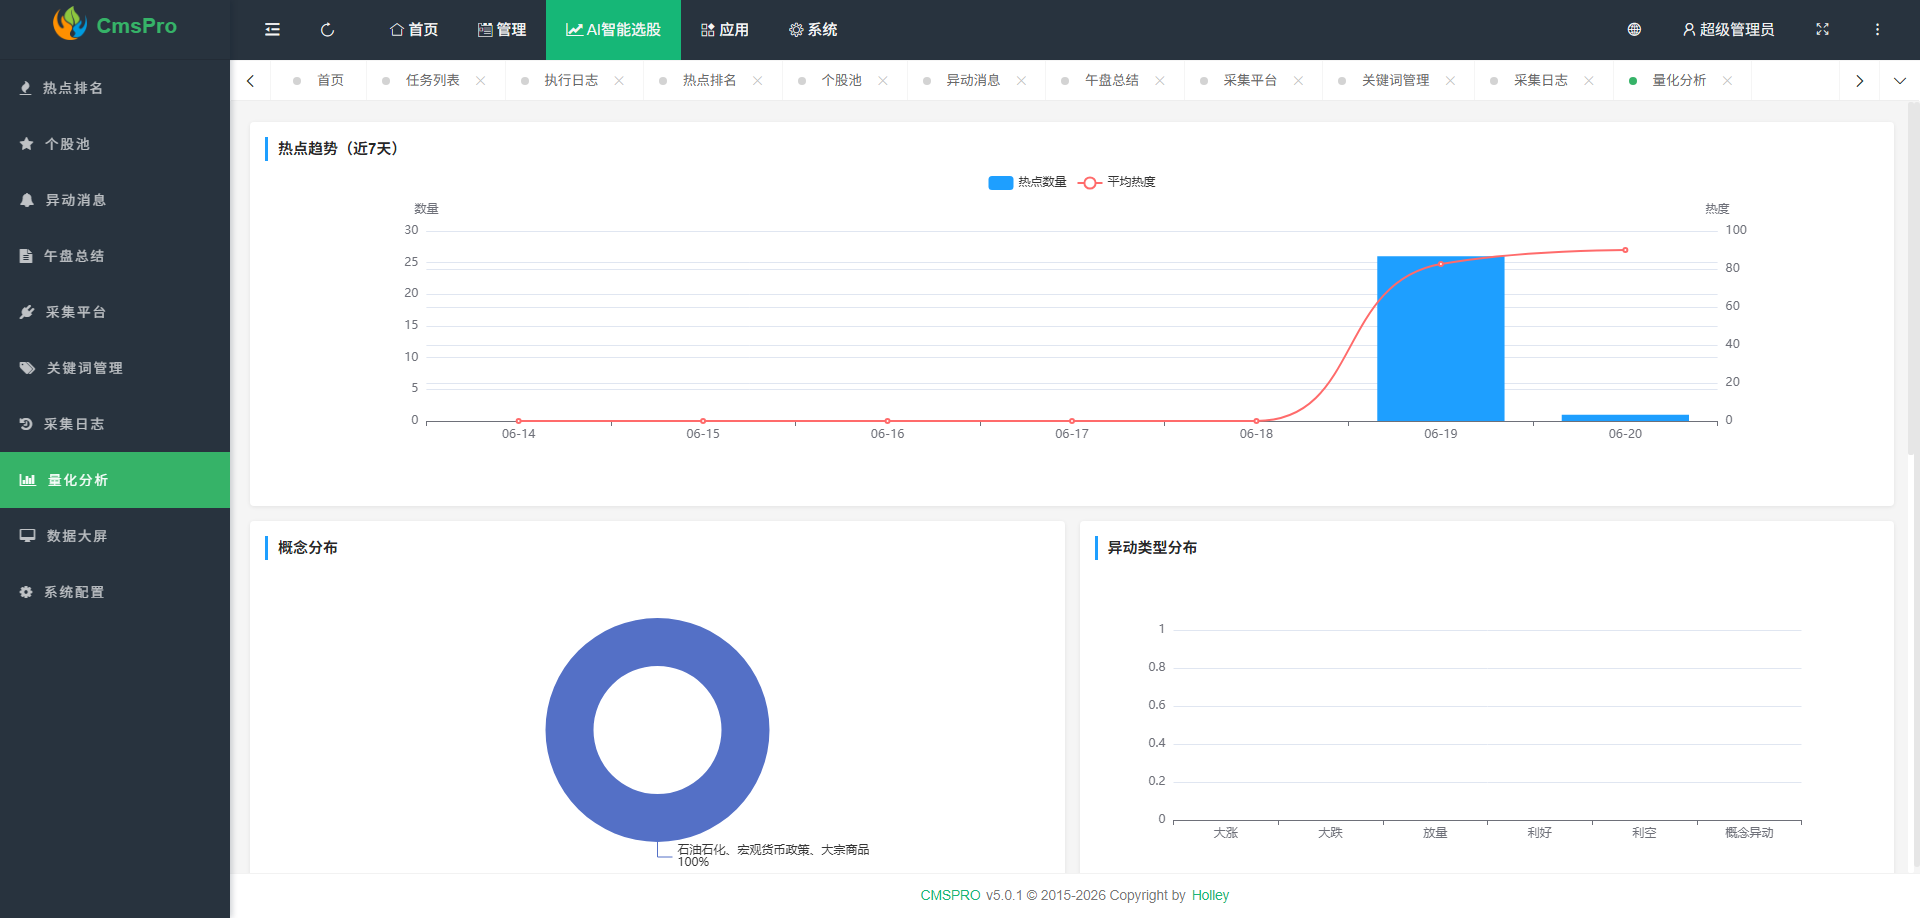Close the 执行日志 tab
This screenshot has width=1920, height=918.
[619, 81]
